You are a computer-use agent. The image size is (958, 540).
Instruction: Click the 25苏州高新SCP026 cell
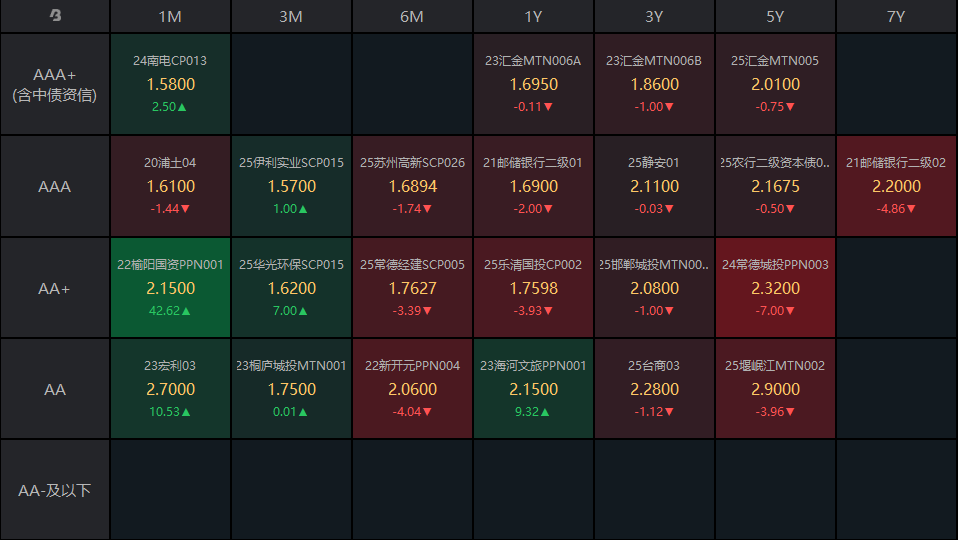point(412,186)
